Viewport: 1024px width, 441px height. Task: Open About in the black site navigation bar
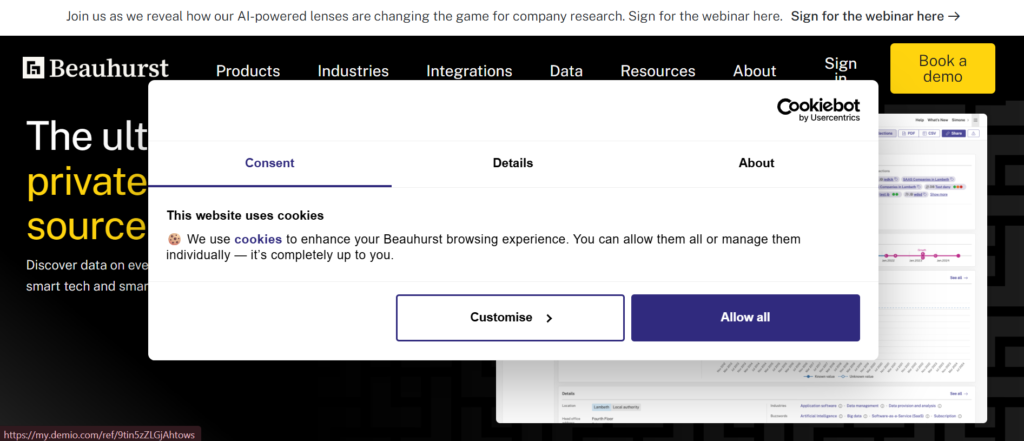pos(754,71)
